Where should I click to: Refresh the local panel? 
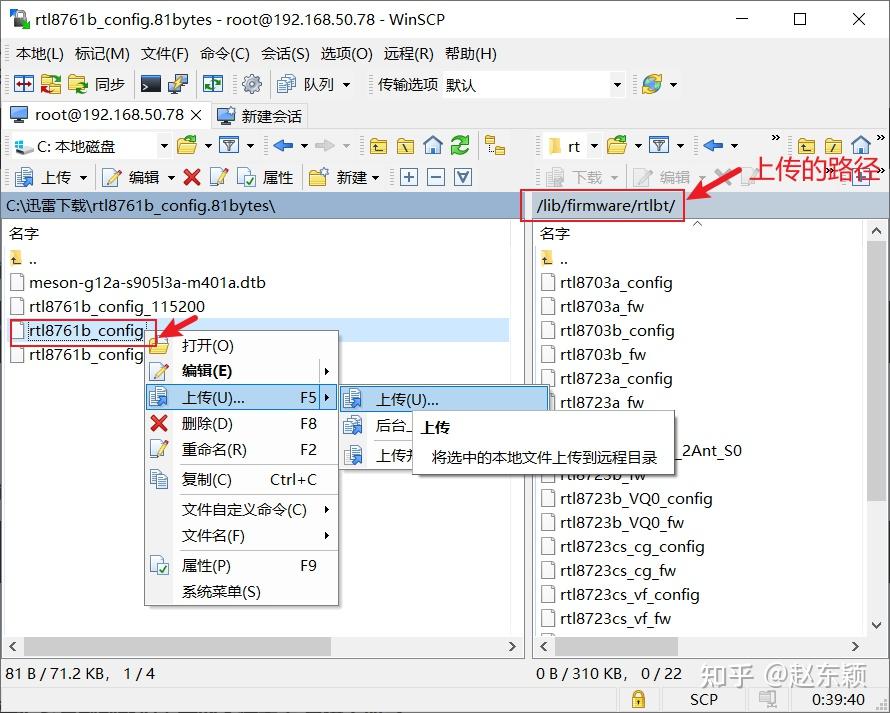(x=460, y=146)
